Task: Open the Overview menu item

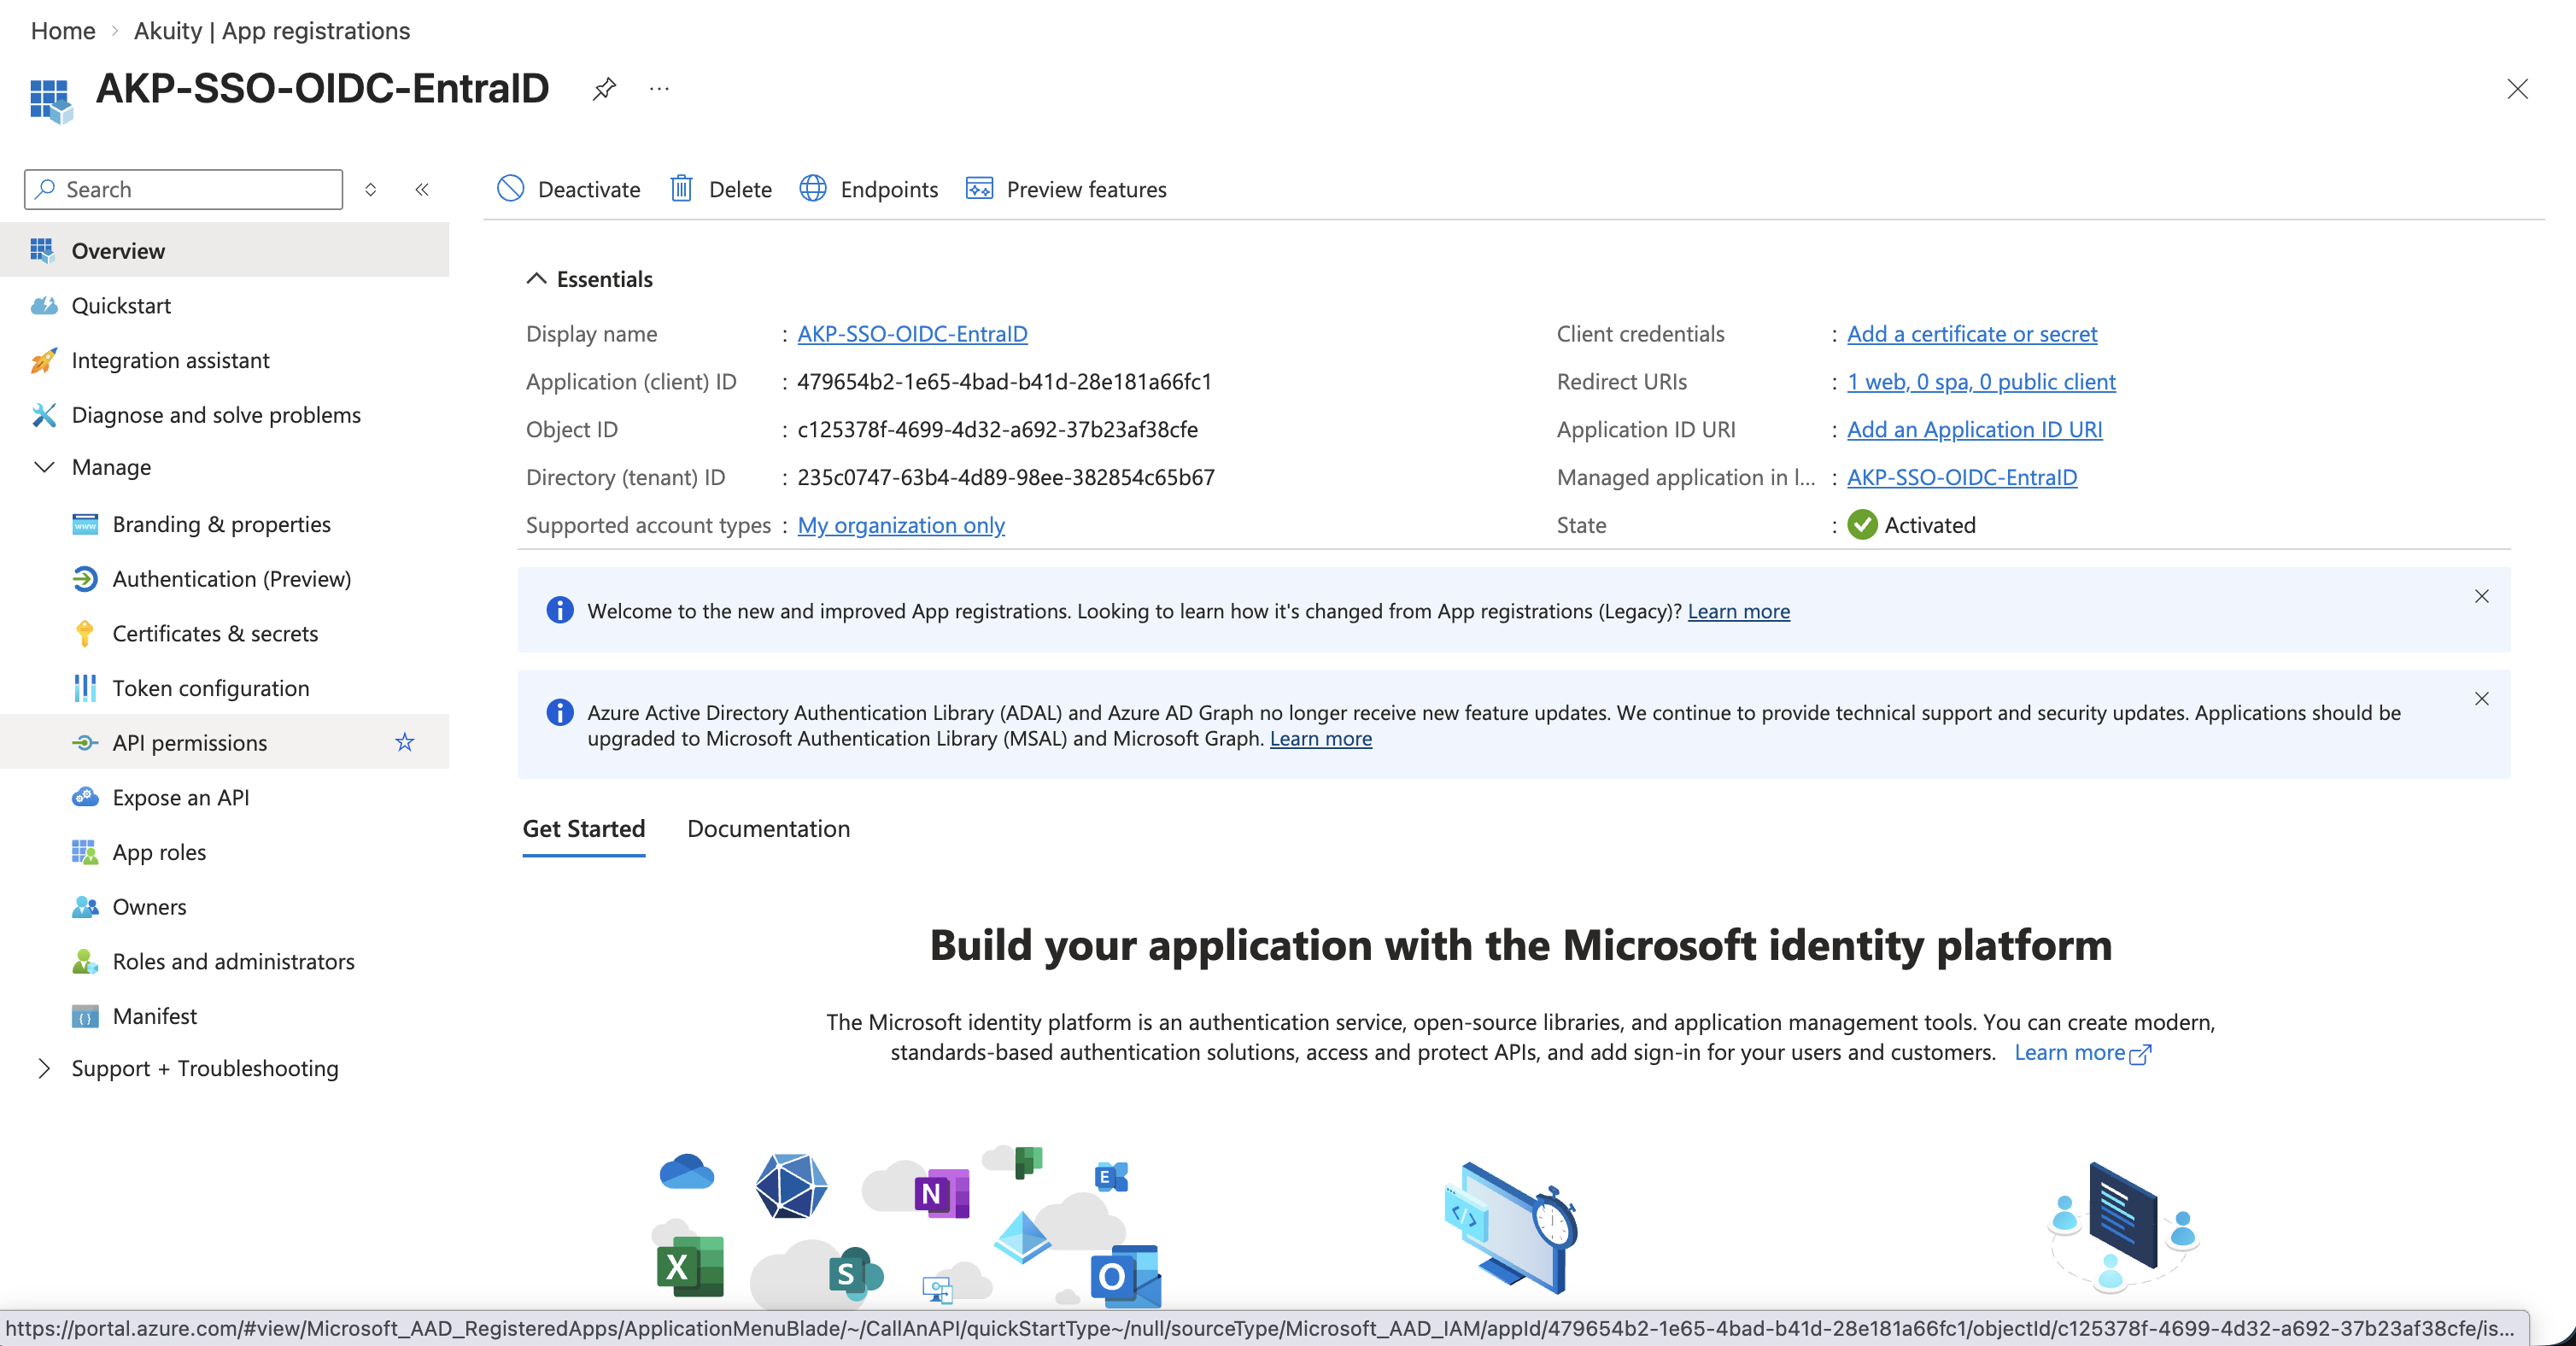Action: tap(225, 250)
